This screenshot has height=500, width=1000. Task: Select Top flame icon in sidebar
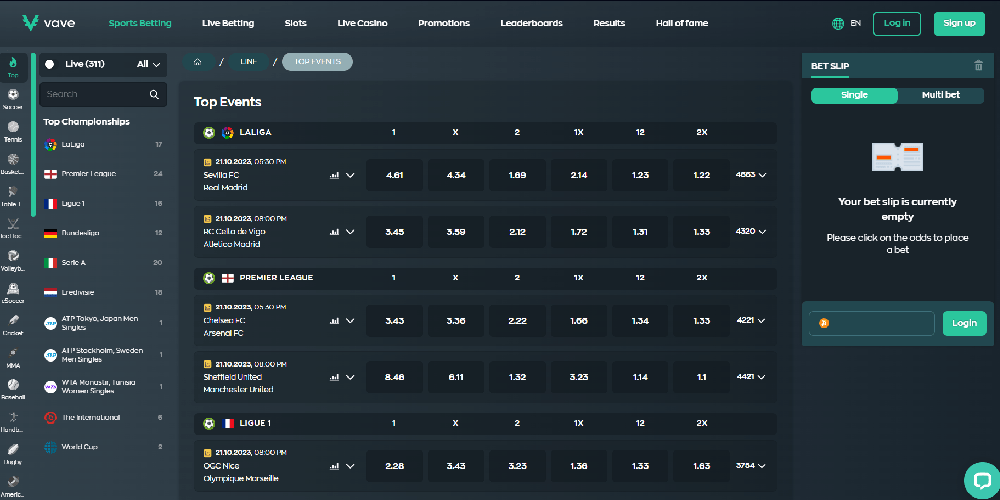13,66
